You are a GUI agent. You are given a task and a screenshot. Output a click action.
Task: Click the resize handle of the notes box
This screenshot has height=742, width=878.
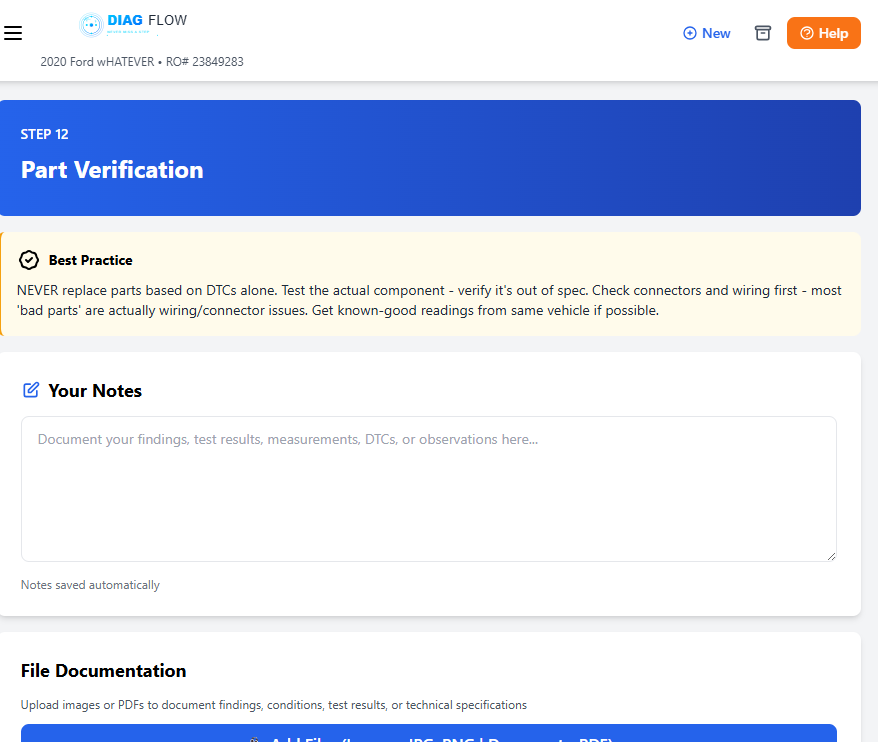coord(830,555)
